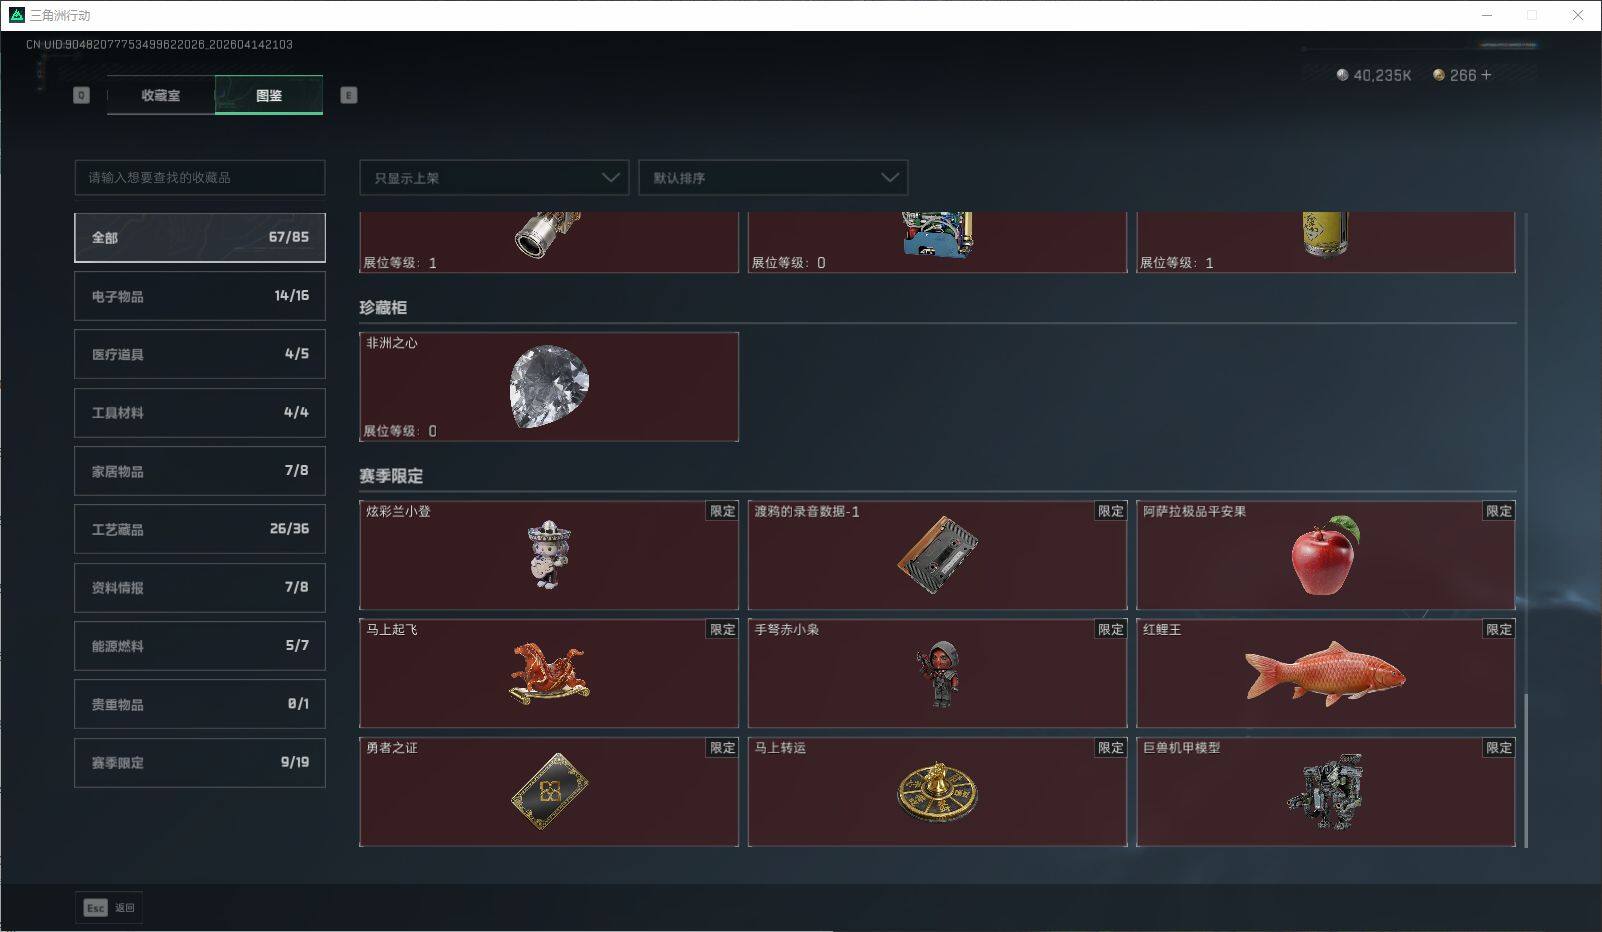Click the Esc 返回 back button

[109, 908]
